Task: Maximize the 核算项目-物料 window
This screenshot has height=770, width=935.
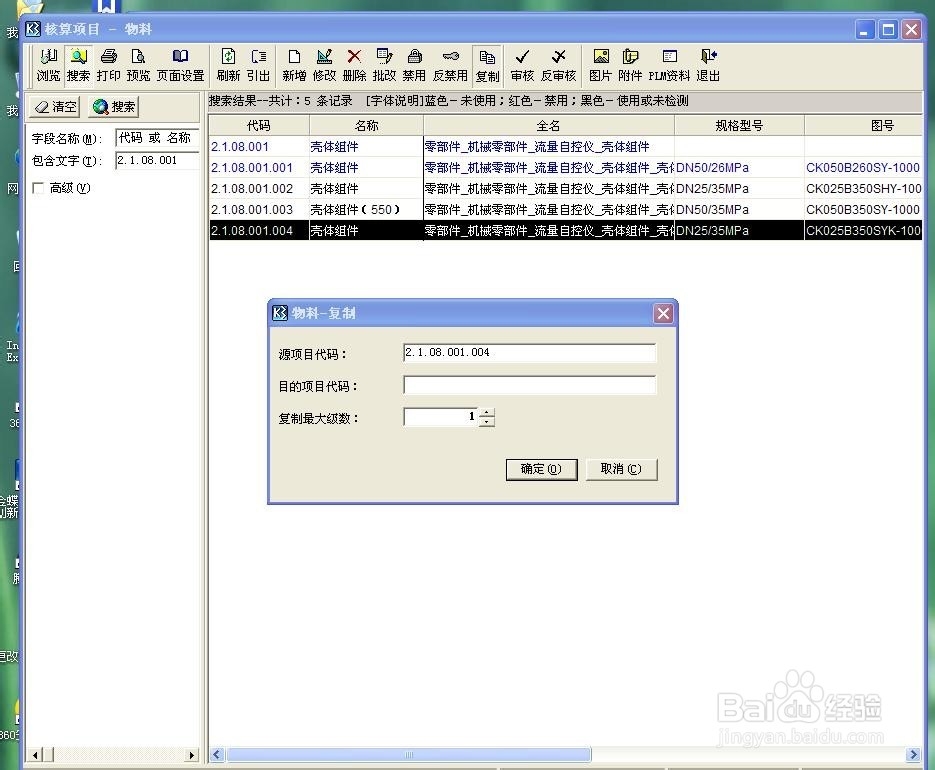Action: point(888,29)
